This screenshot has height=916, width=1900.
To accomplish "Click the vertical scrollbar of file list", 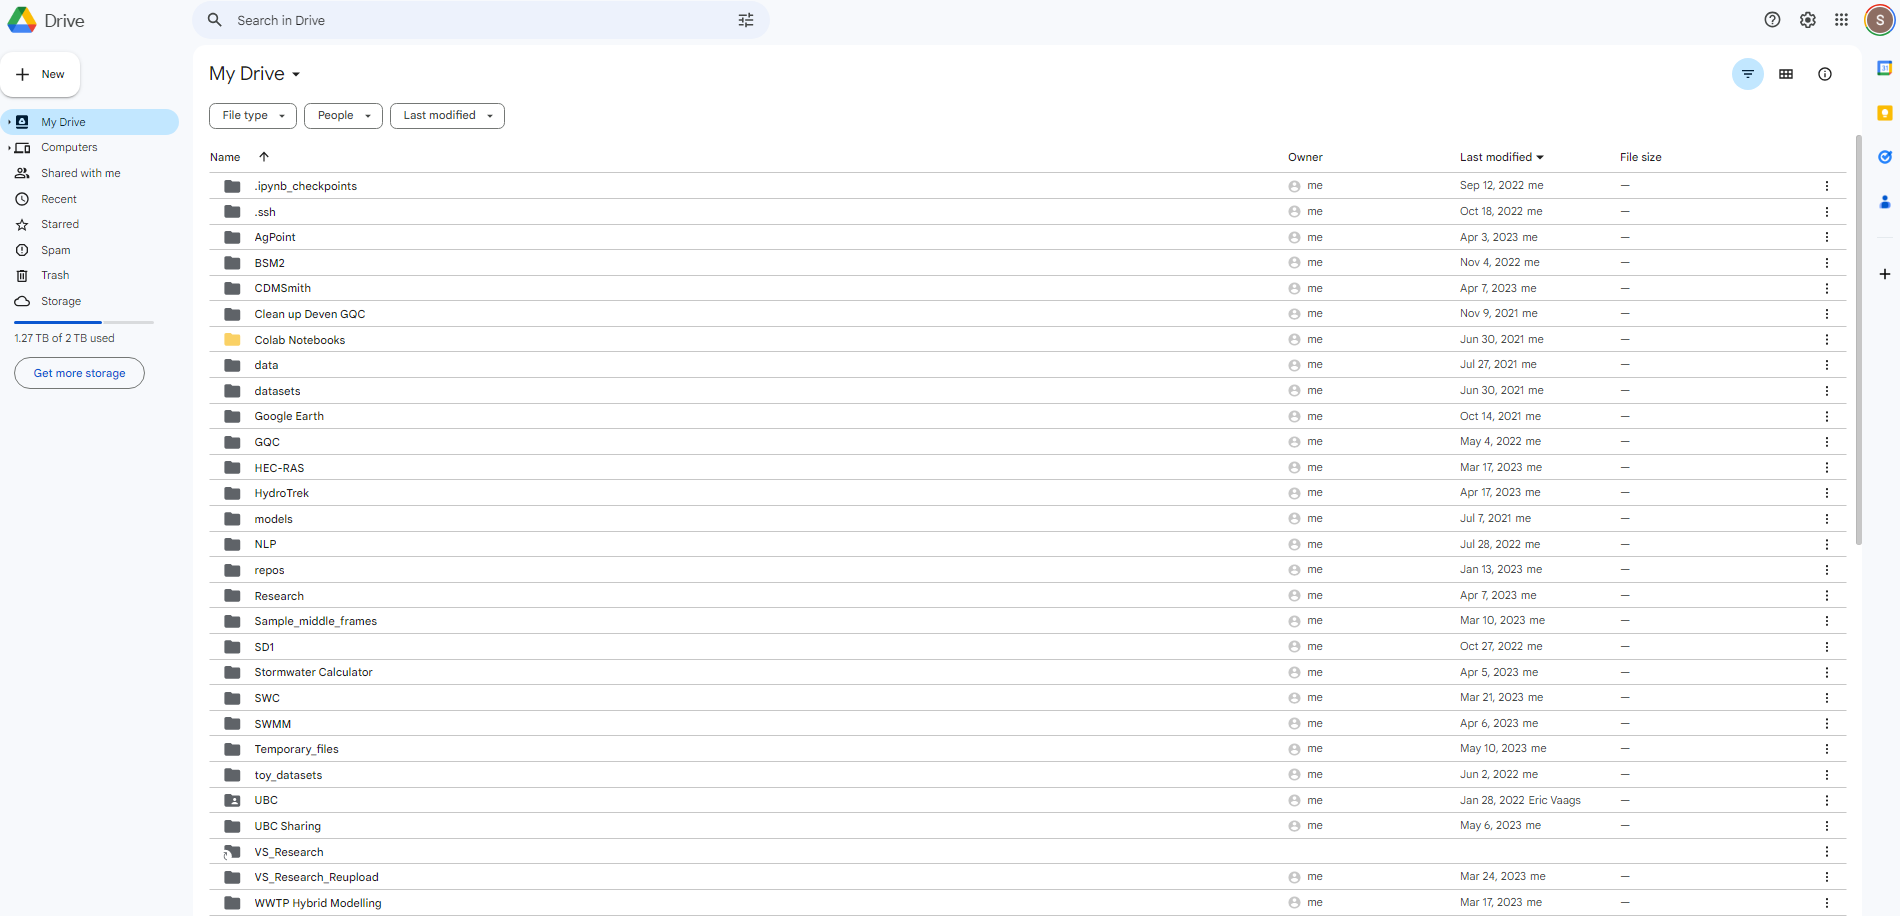I will tap(1858, 340).
